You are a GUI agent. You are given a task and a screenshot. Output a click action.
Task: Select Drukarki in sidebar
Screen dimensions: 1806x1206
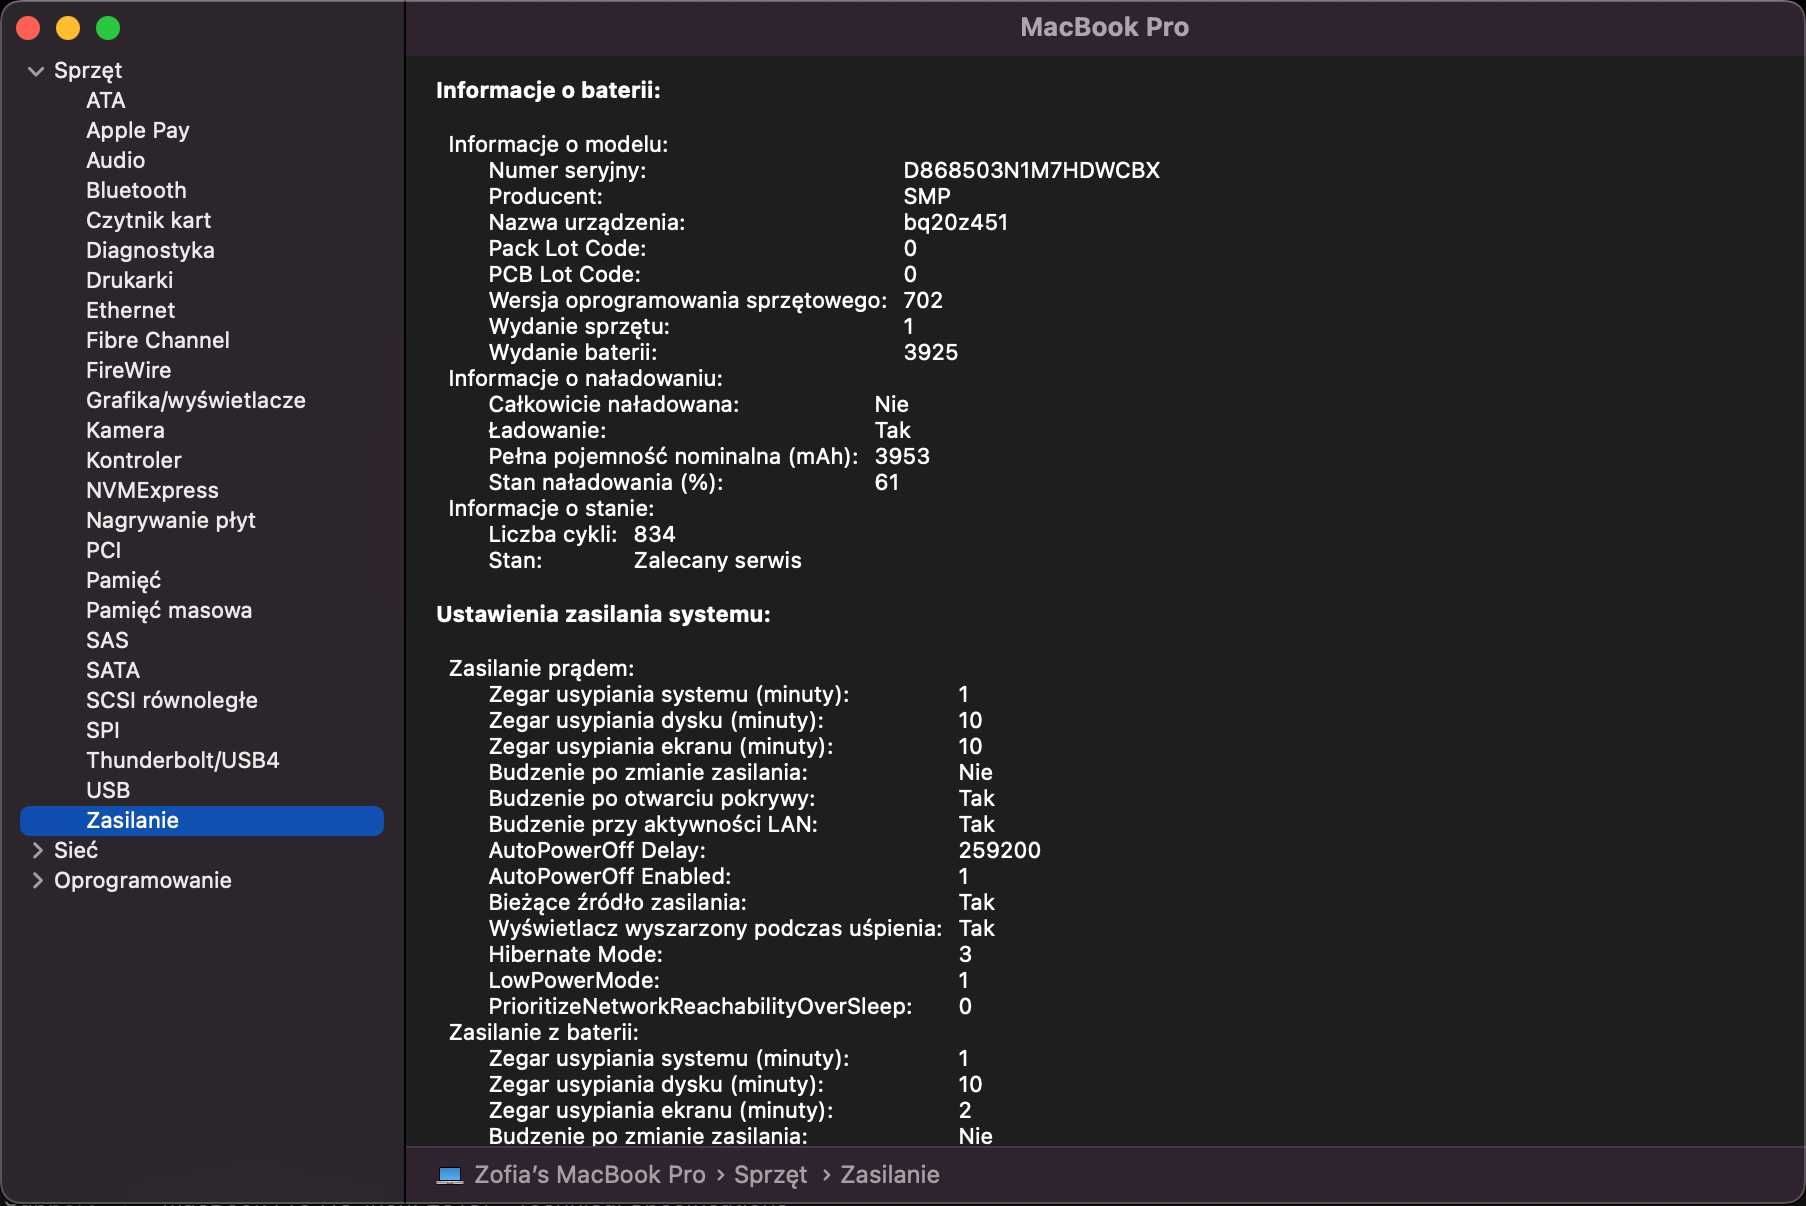click(x=130, y=280)
